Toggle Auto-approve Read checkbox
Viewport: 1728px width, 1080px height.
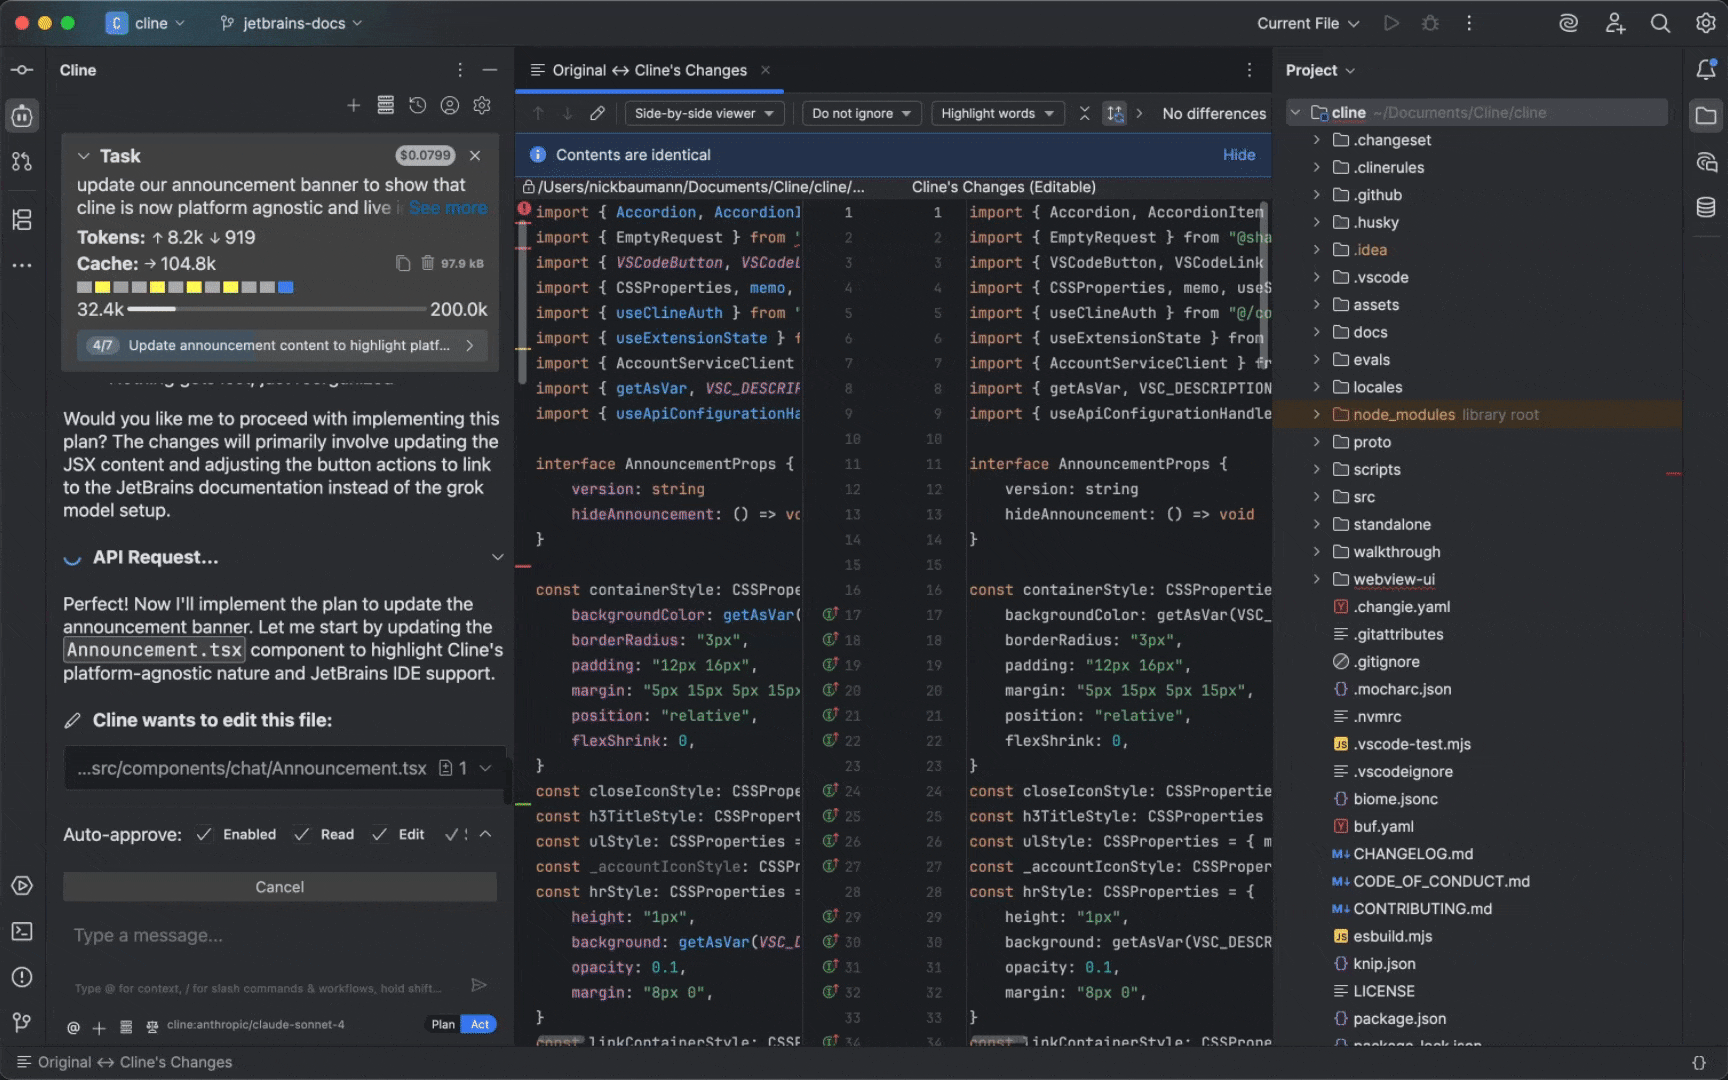(301, 834)
